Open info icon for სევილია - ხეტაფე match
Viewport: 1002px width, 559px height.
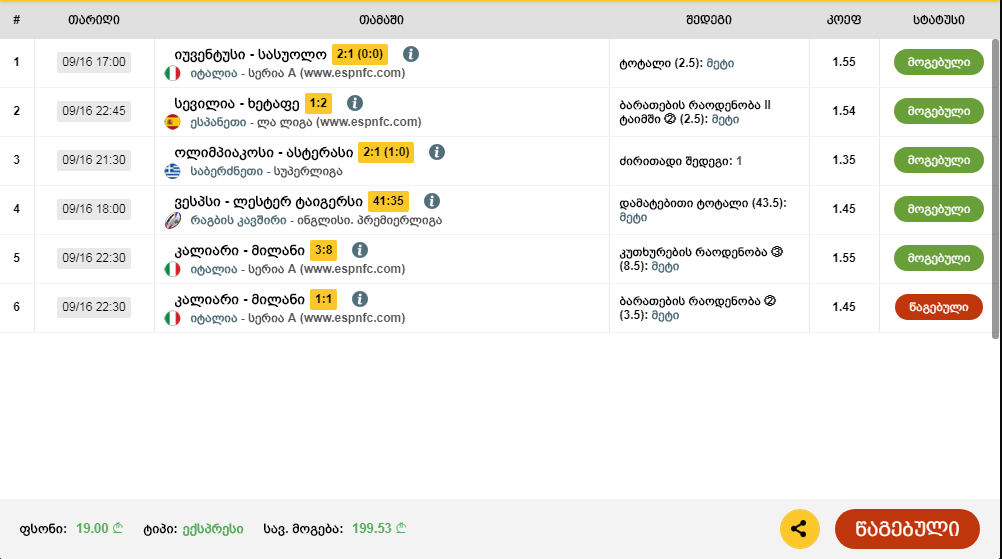pyautogui.click(x=355, y=103)
